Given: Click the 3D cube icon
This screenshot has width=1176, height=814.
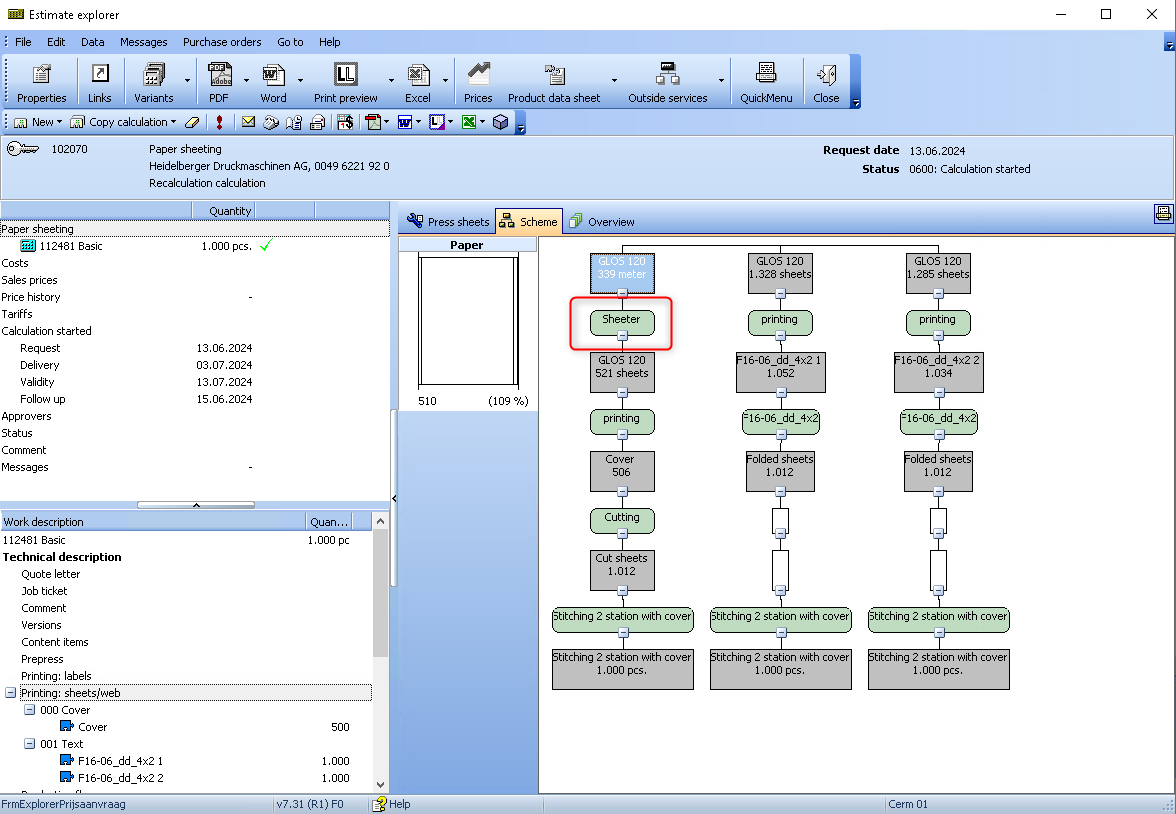Looking at the screenshot, I should point(500,122).
